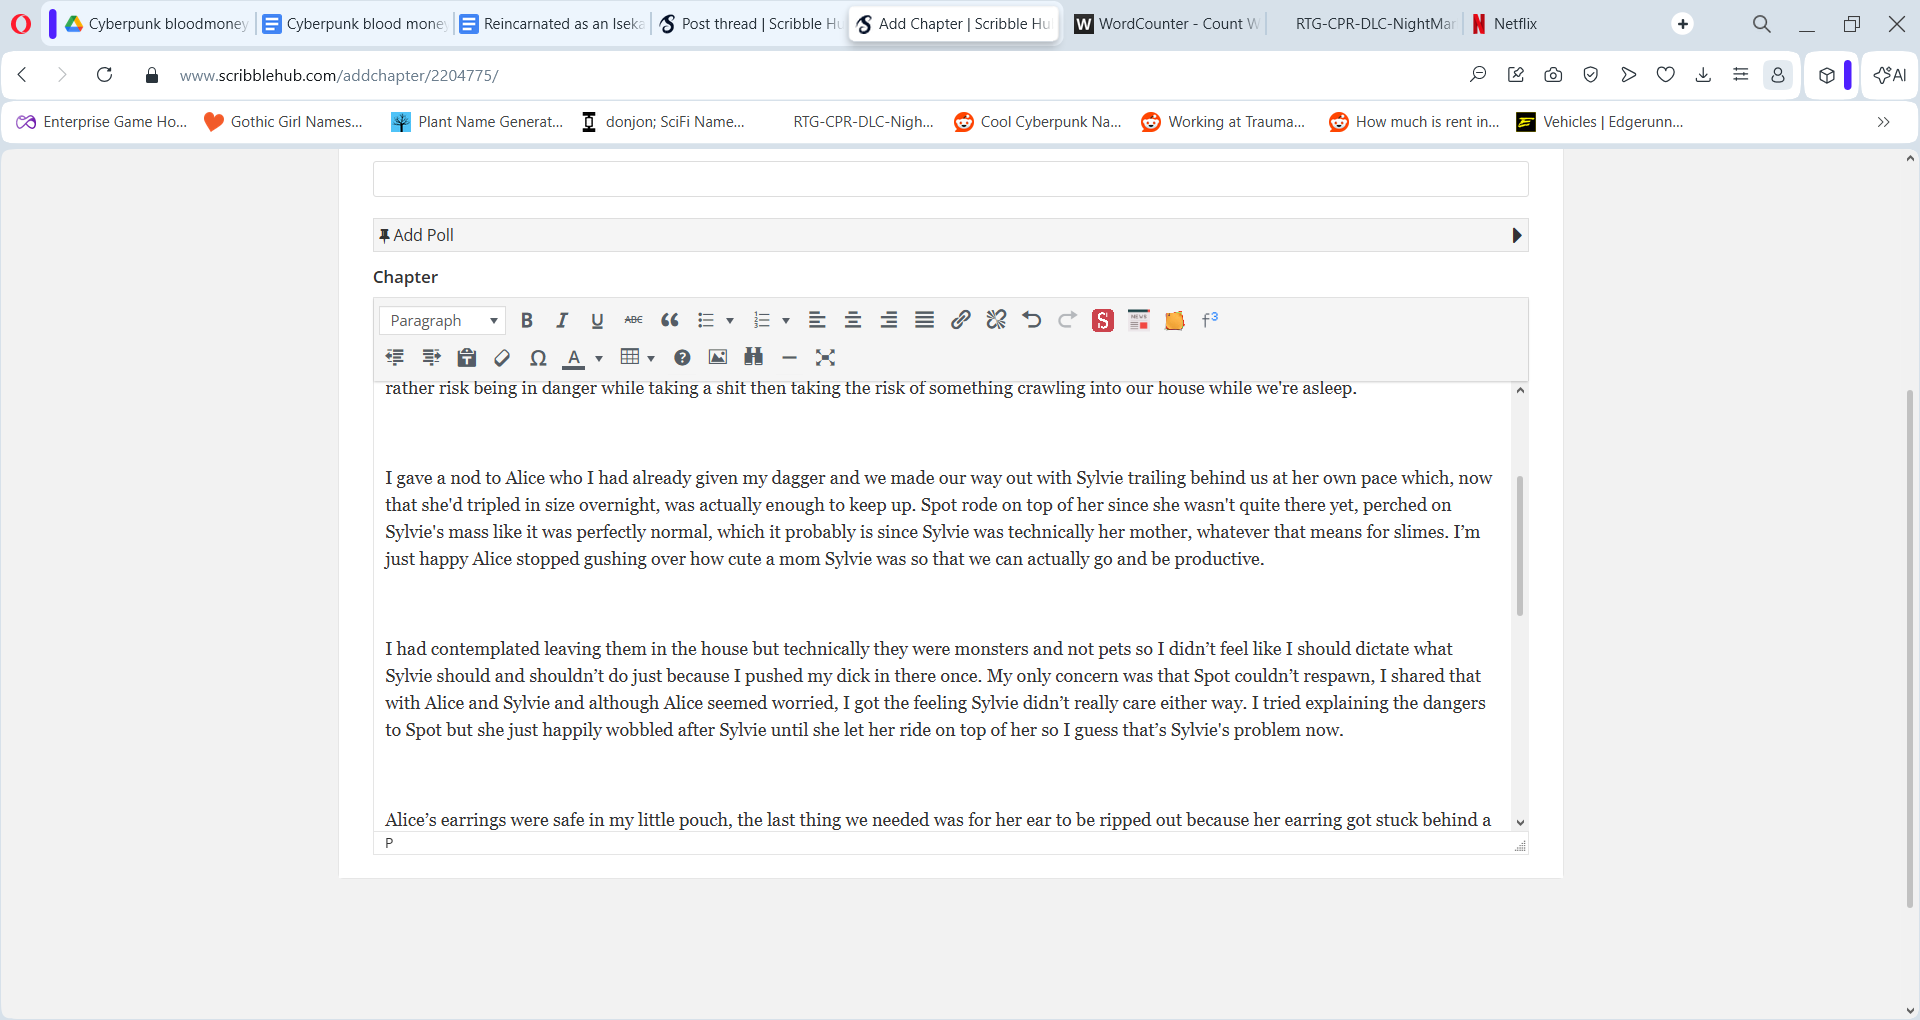Enter fullscreen editor mode
1920x1020 pixels.
tap(825, 358)
